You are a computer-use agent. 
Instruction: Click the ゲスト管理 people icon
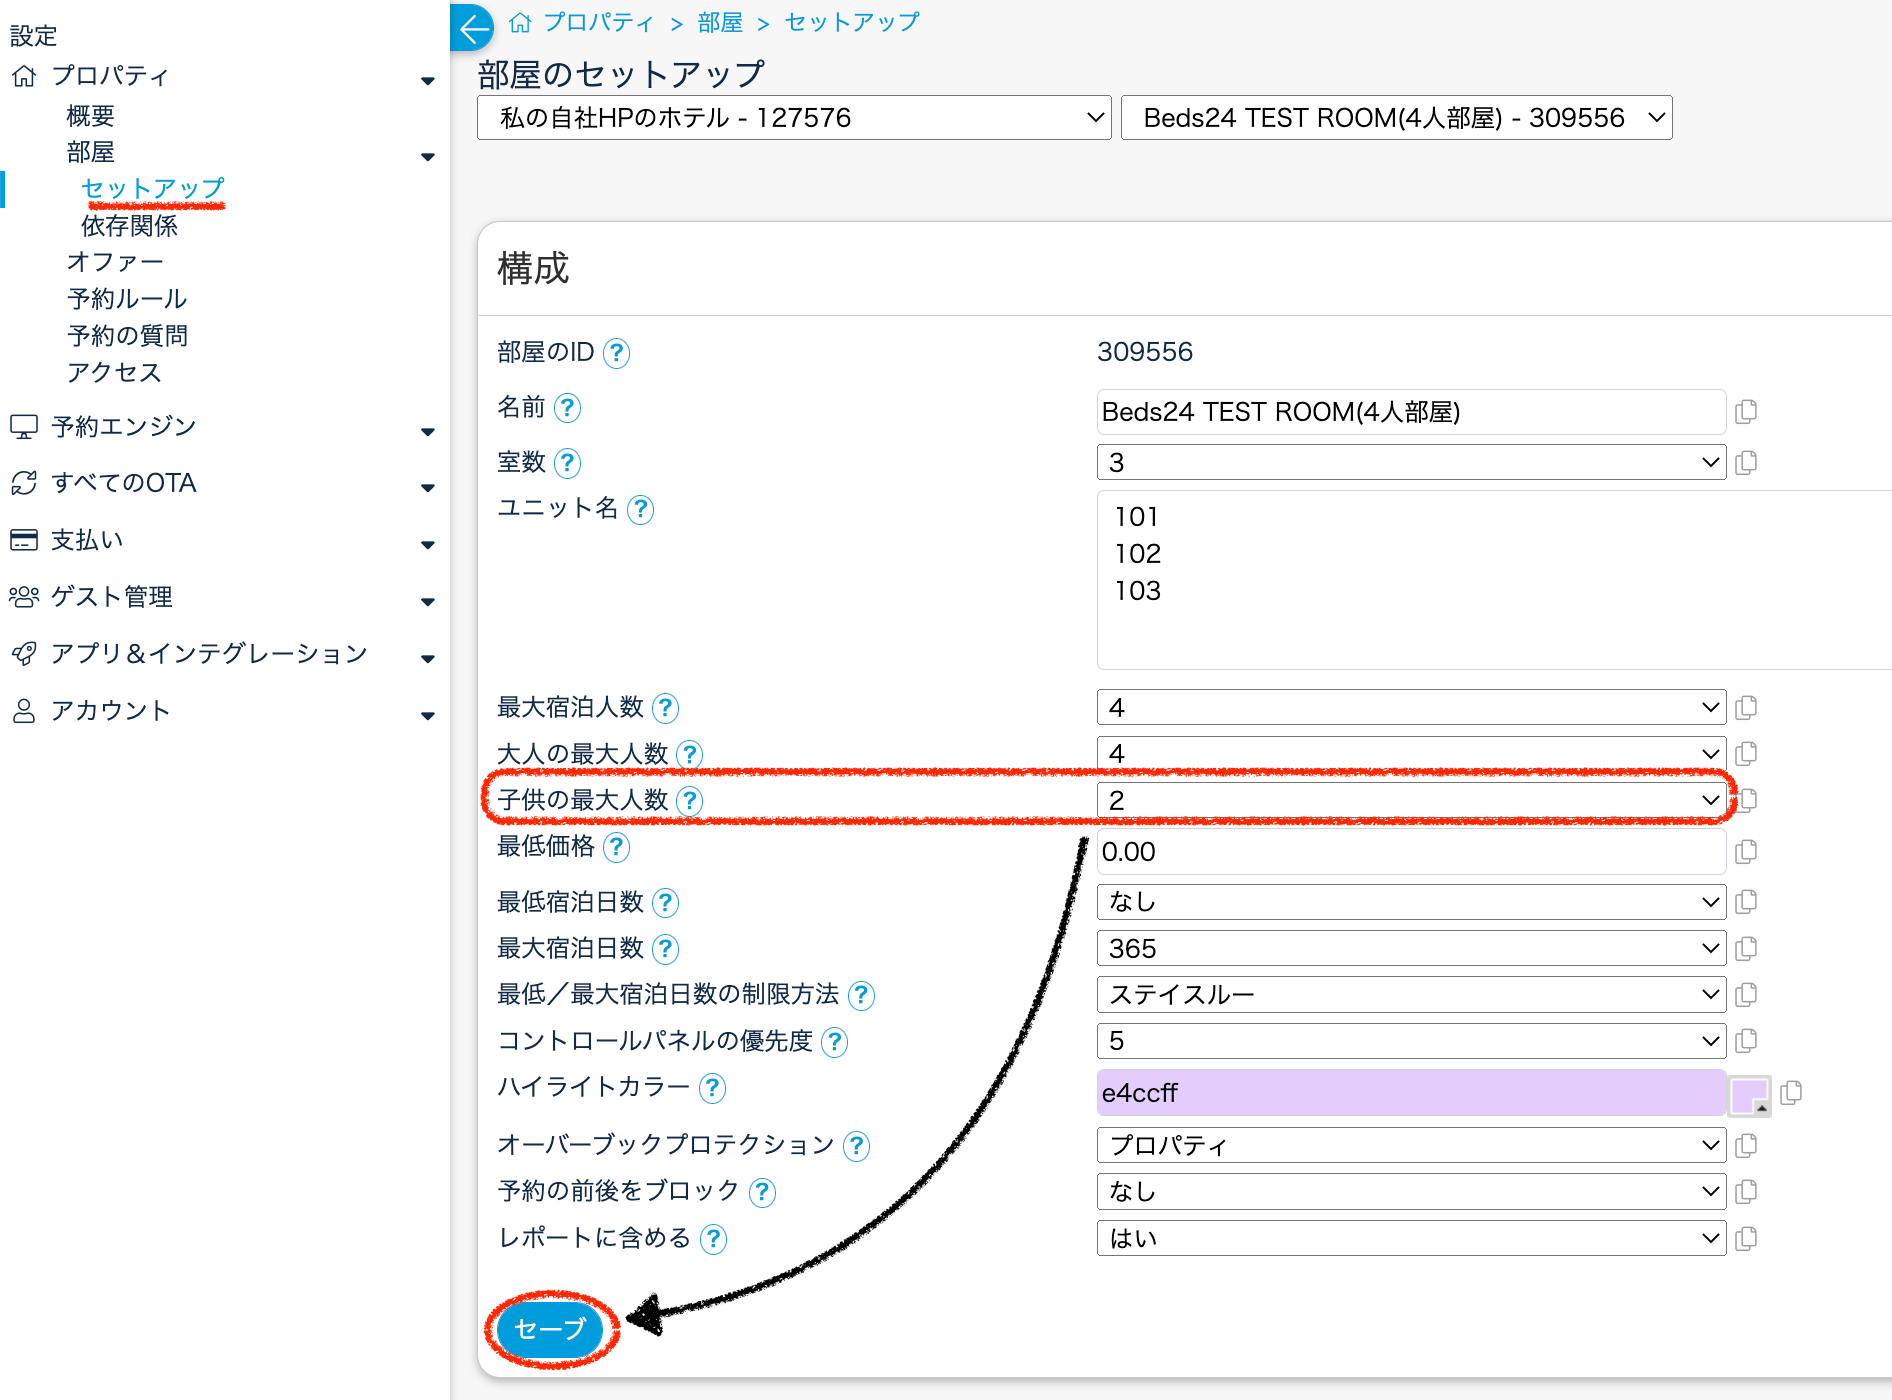23,597
